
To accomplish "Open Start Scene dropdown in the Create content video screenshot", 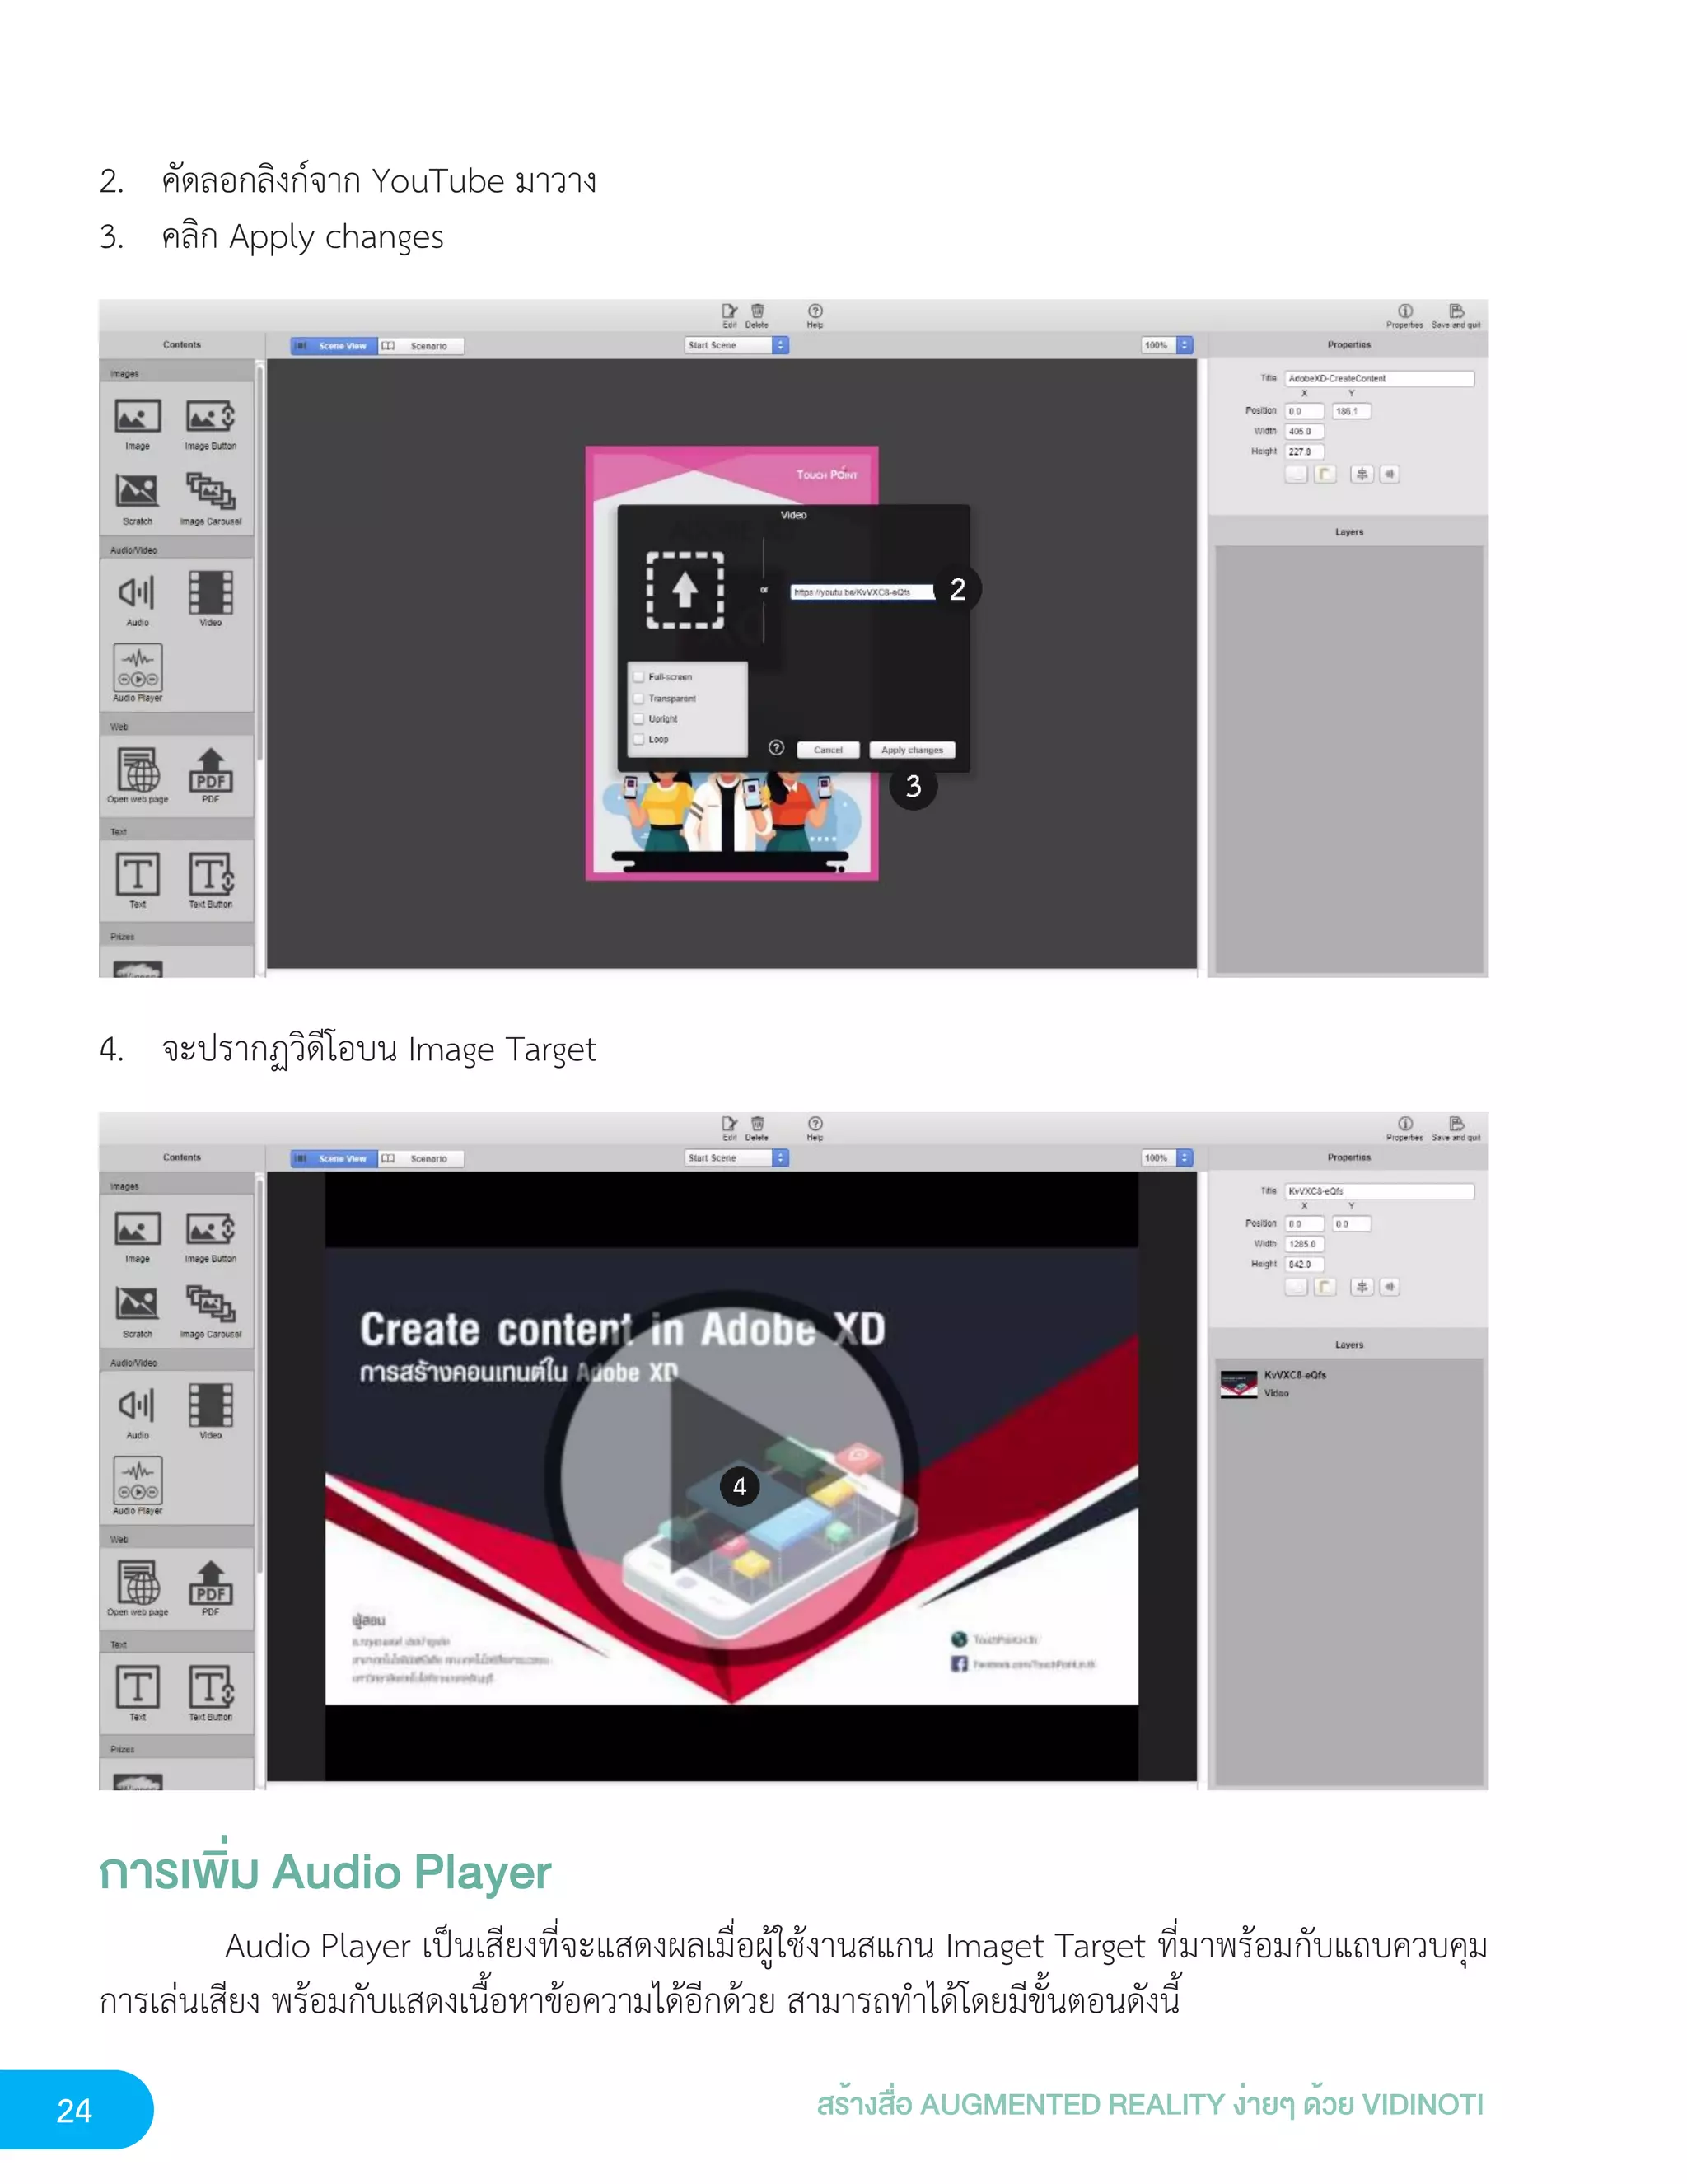I will point(737,1158).
